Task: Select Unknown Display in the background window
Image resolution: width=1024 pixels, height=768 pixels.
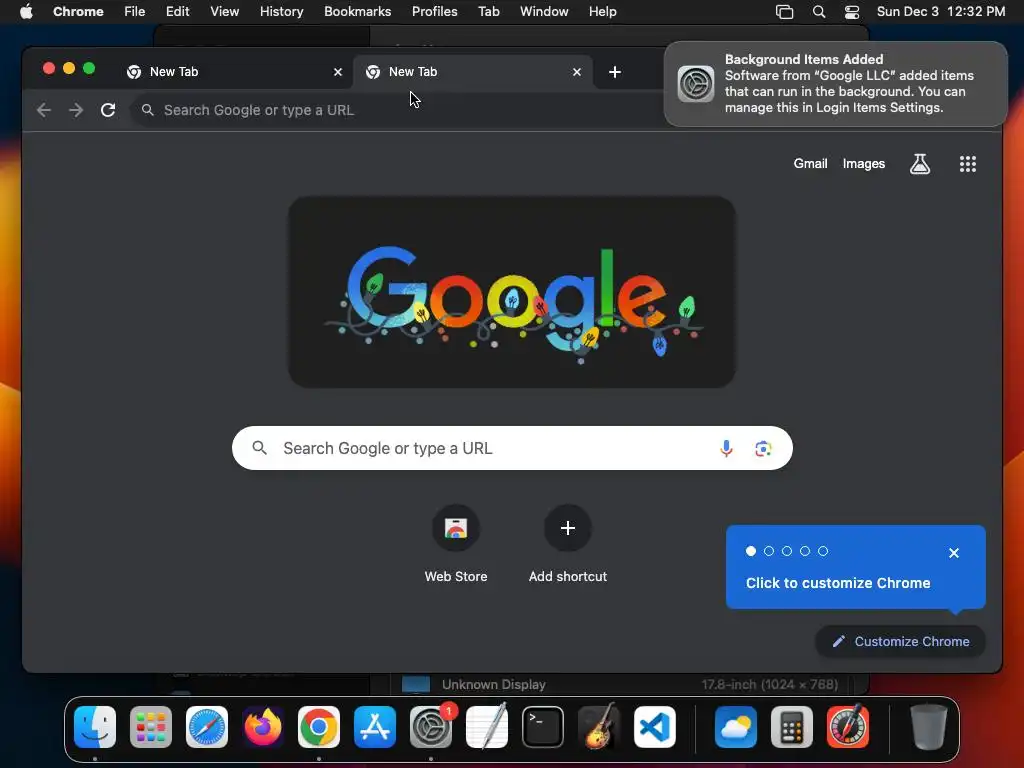Action: [619, 684]
